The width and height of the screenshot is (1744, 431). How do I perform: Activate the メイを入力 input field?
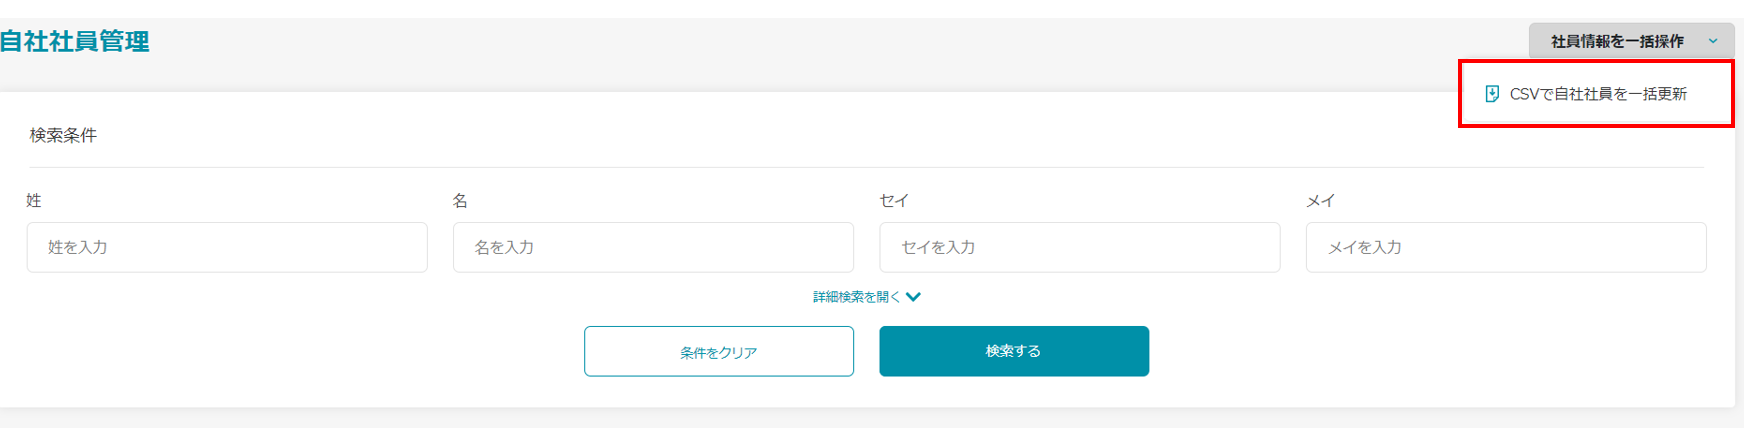tap(1505, 247)
